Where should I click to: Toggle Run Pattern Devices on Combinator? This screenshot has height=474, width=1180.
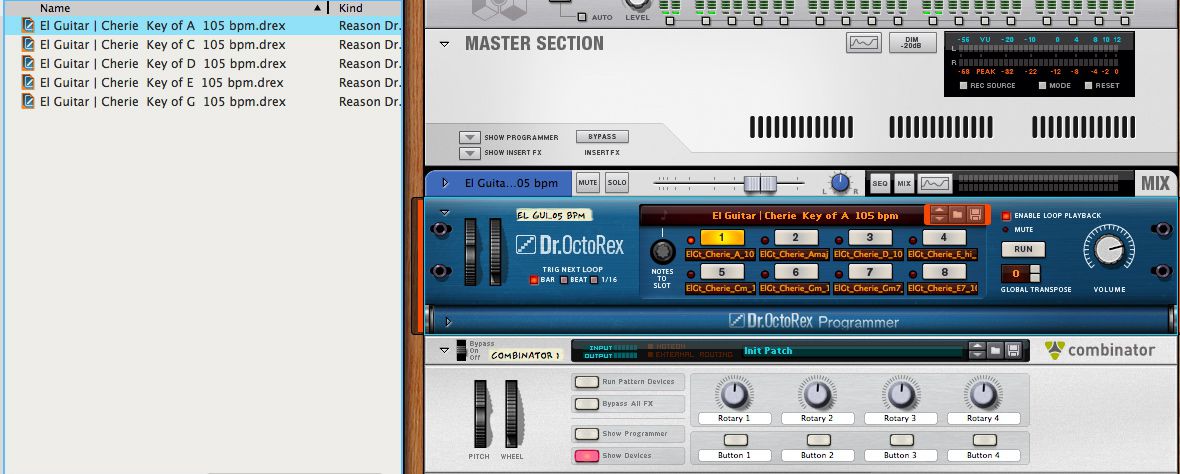[x=587, y=382]
